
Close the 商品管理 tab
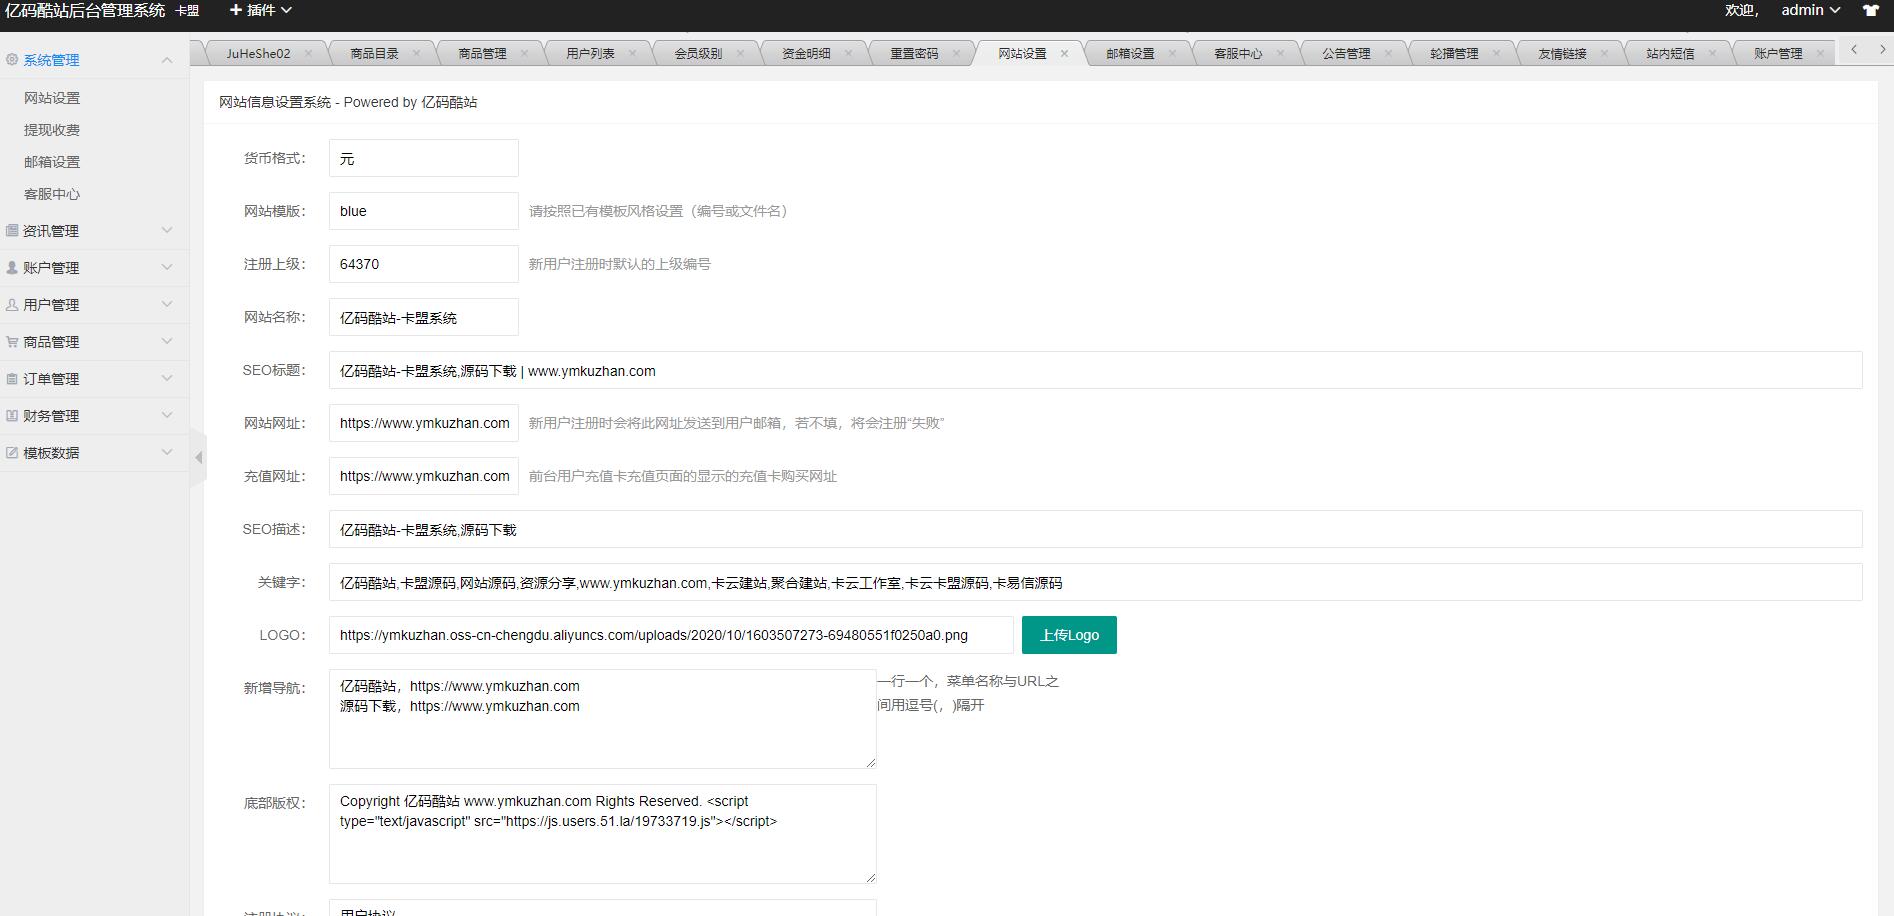524,54
